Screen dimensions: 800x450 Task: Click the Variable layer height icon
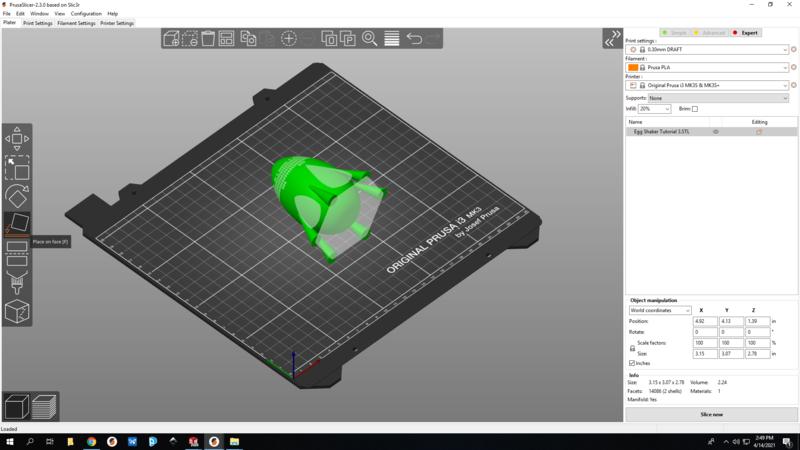coord(392,38)
